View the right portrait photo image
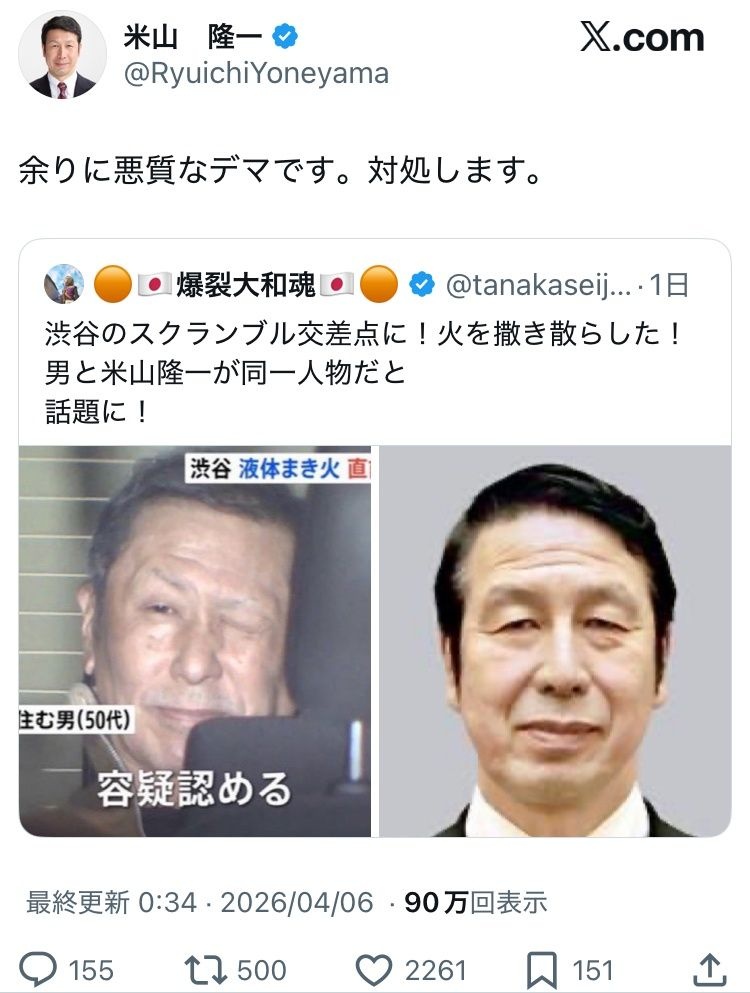Viewport: 750px width, 993px height. (x=555, y=641)
